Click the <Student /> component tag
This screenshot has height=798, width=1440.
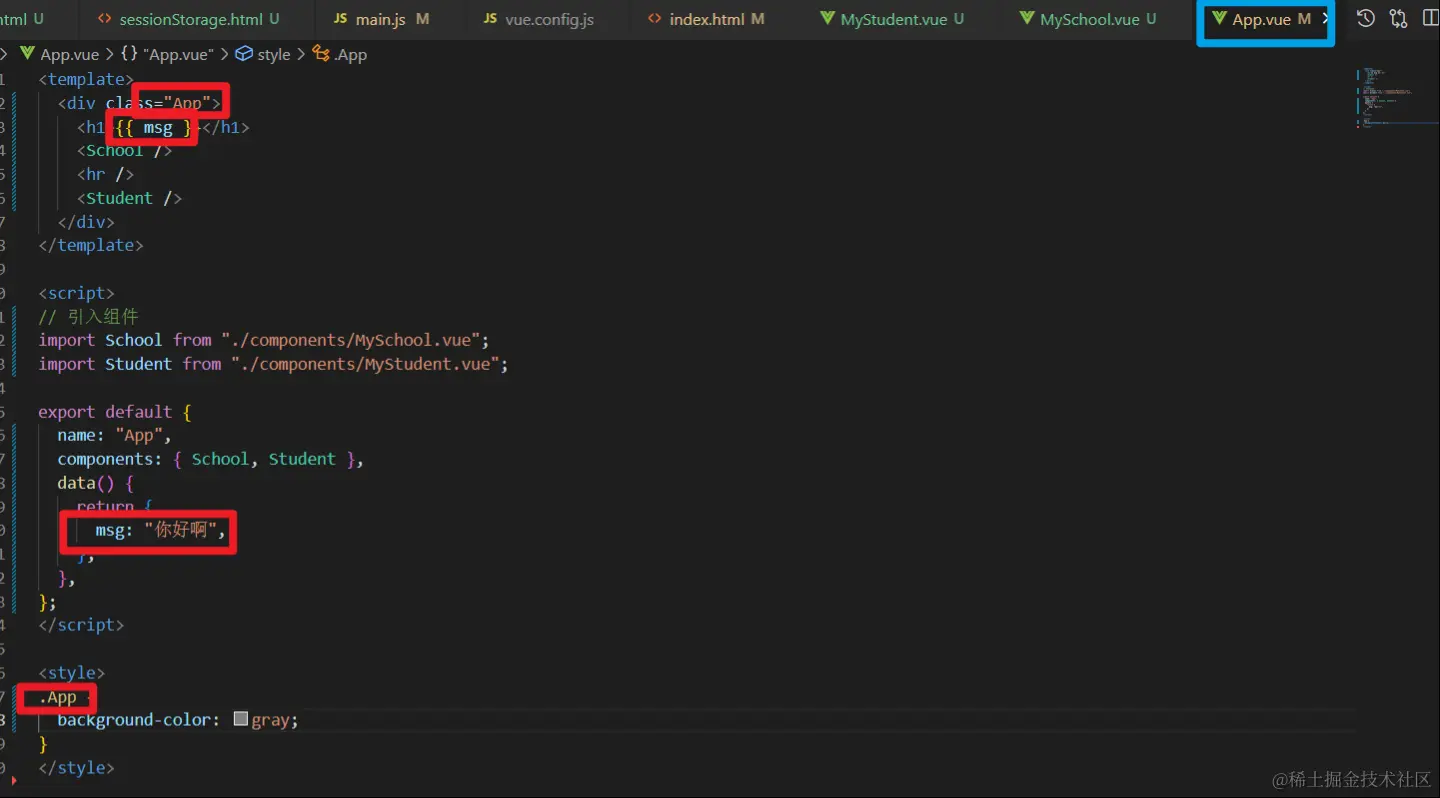pyautogui.click(x=129, y=198)
